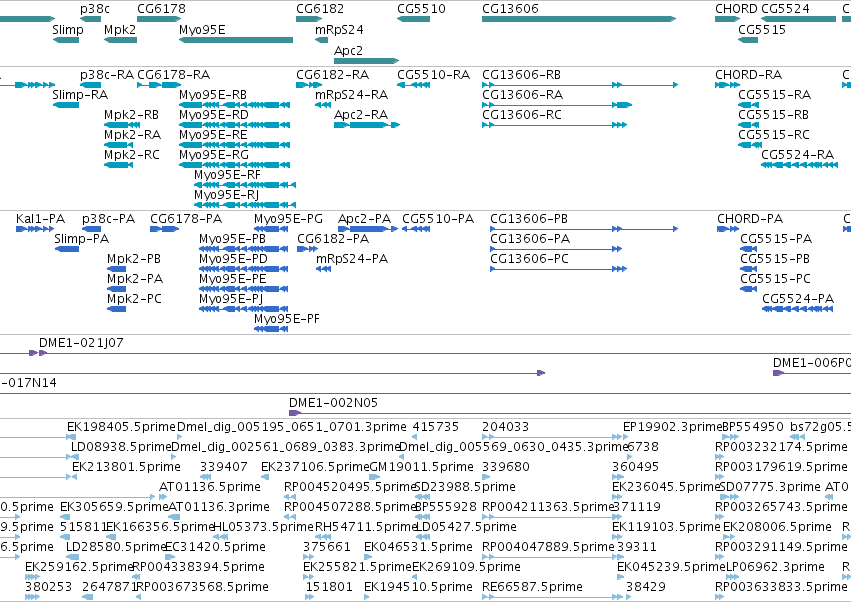The image size is (851, 602).
Task: Click transcript label Myo95E-RE
Action: click(213, 135)
